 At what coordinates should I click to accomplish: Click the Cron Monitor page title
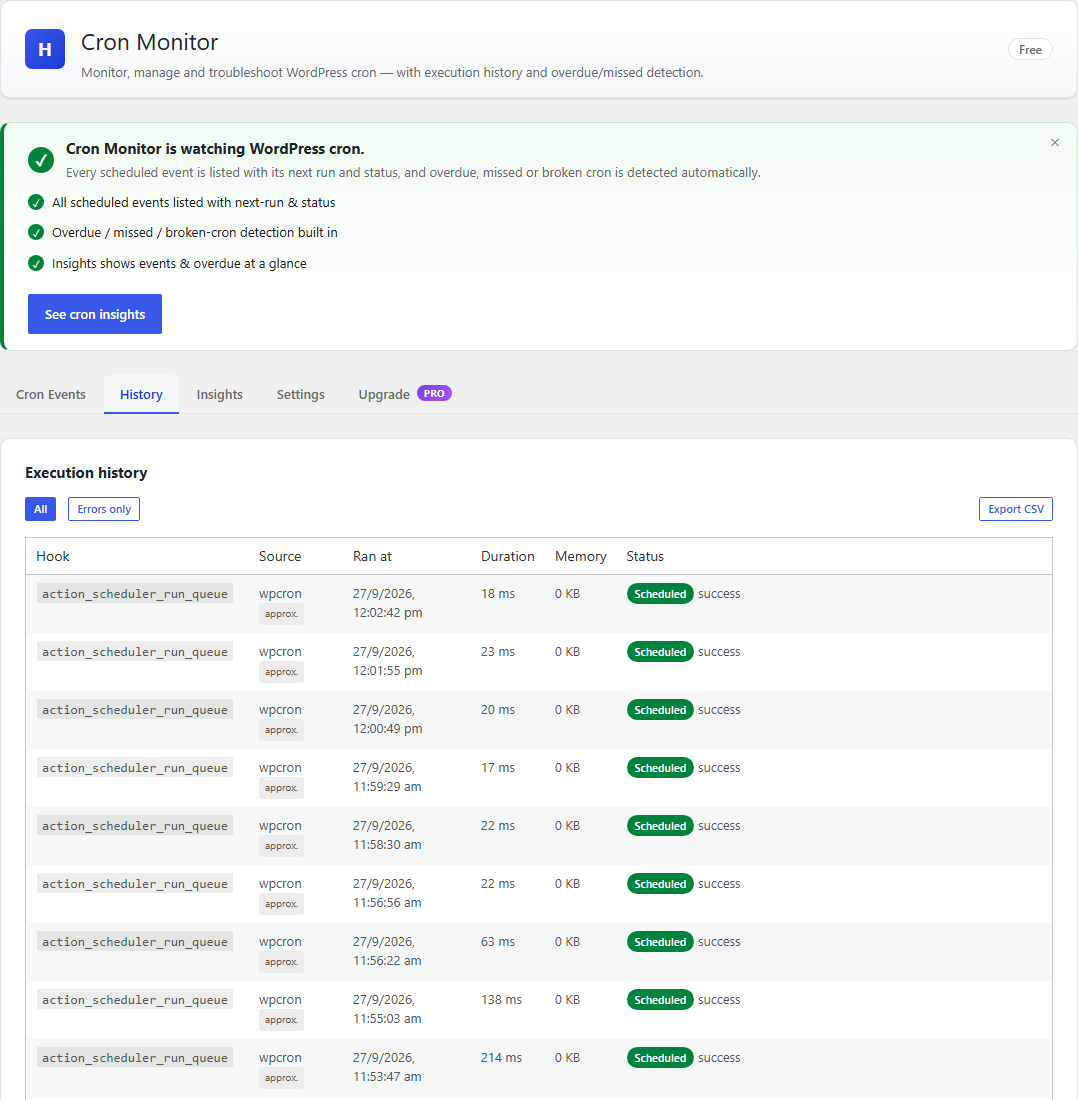(x=149, y=42)
